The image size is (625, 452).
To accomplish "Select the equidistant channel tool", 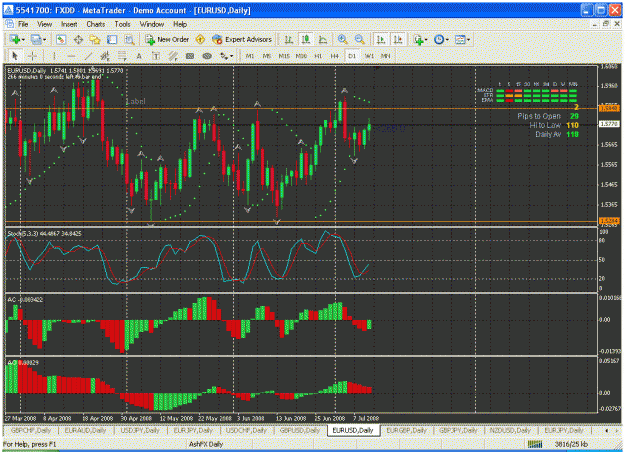I will coord(105,56).
